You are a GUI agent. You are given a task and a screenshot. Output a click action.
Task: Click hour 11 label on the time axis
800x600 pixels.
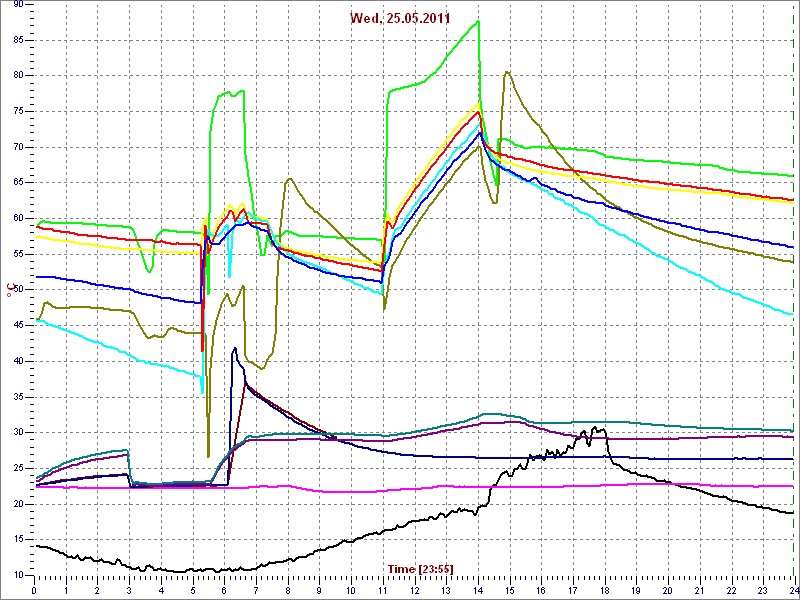tap(382, 590)
